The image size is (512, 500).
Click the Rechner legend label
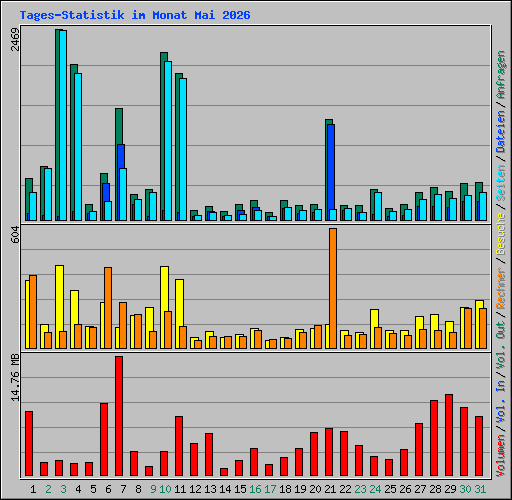point(501,288)
